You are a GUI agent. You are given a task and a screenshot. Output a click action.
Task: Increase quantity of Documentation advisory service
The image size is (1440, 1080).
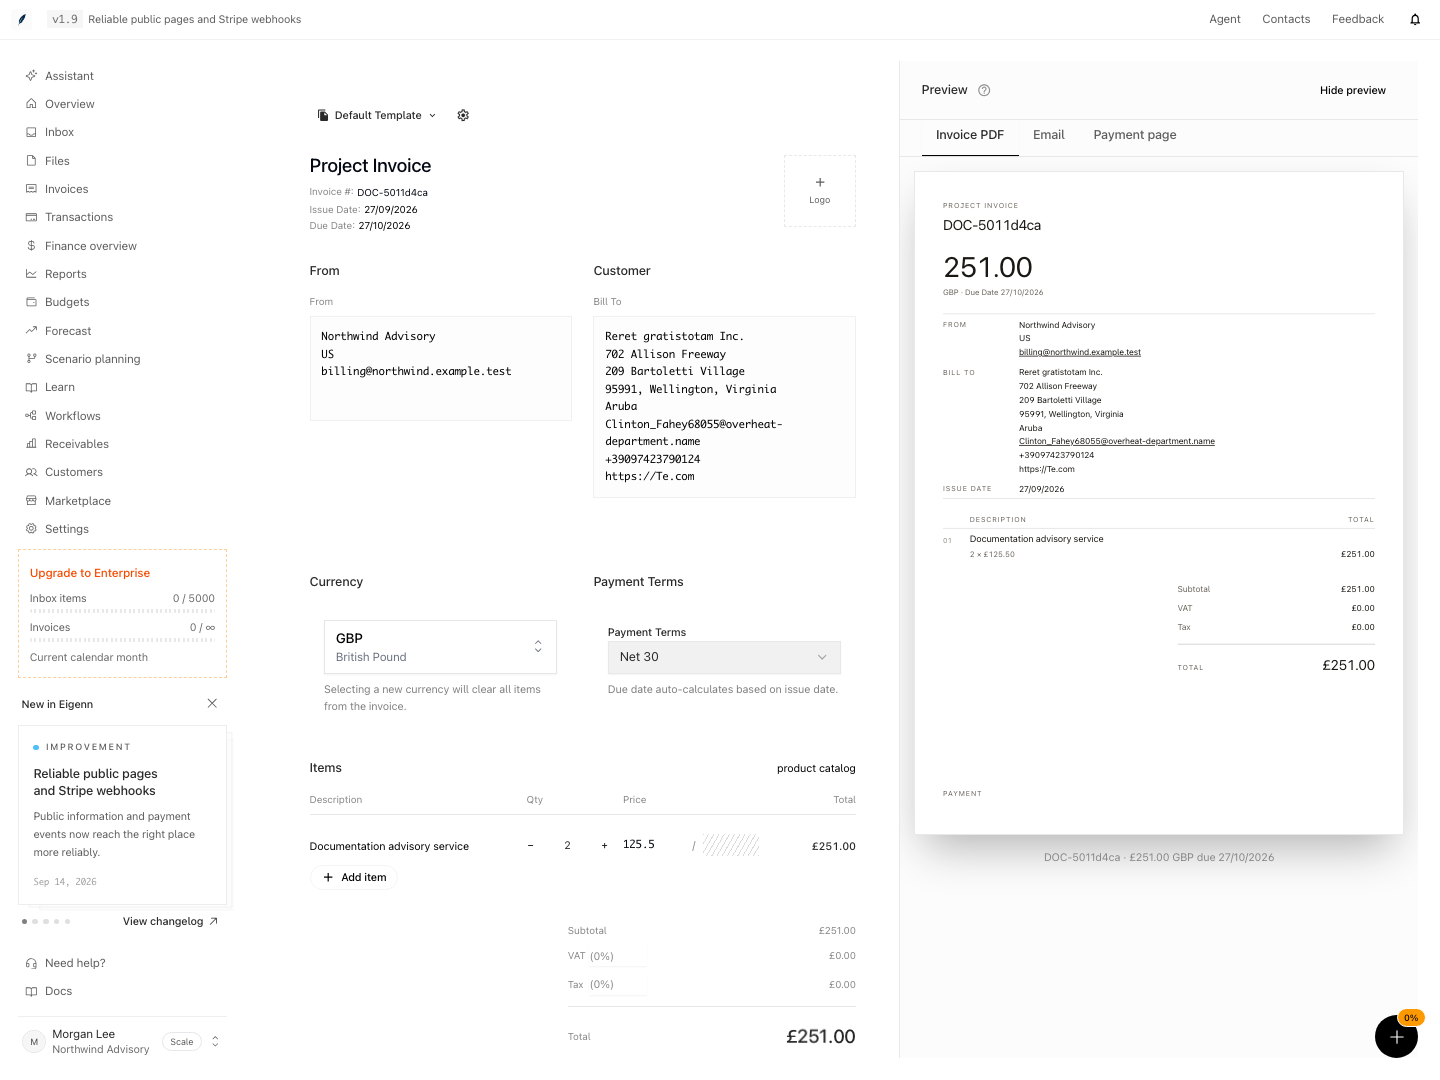(604, 846)
